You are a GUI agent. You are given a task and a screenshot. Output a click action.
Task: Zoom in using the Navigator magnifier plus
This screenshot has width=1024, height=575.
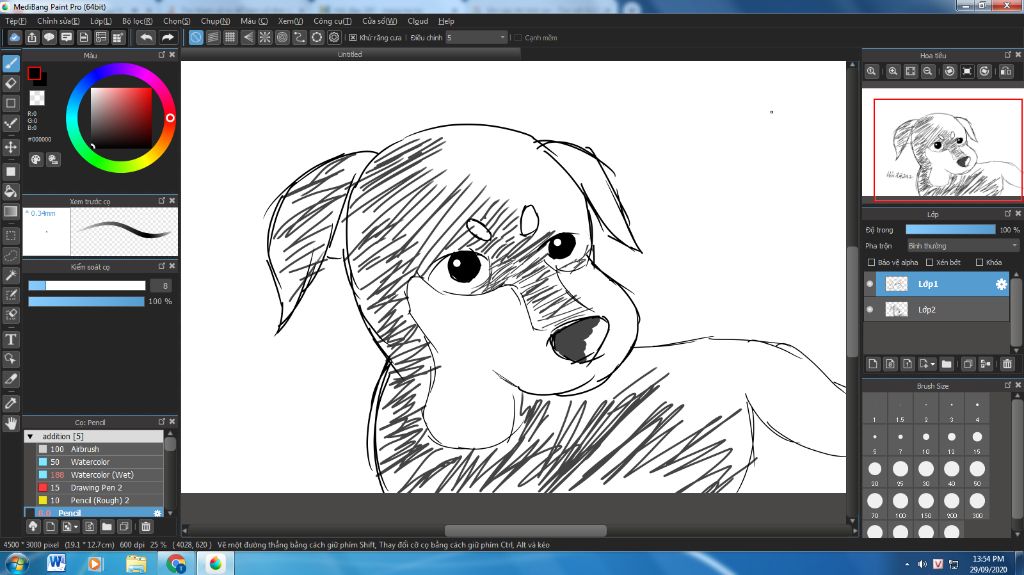point(893,72)
